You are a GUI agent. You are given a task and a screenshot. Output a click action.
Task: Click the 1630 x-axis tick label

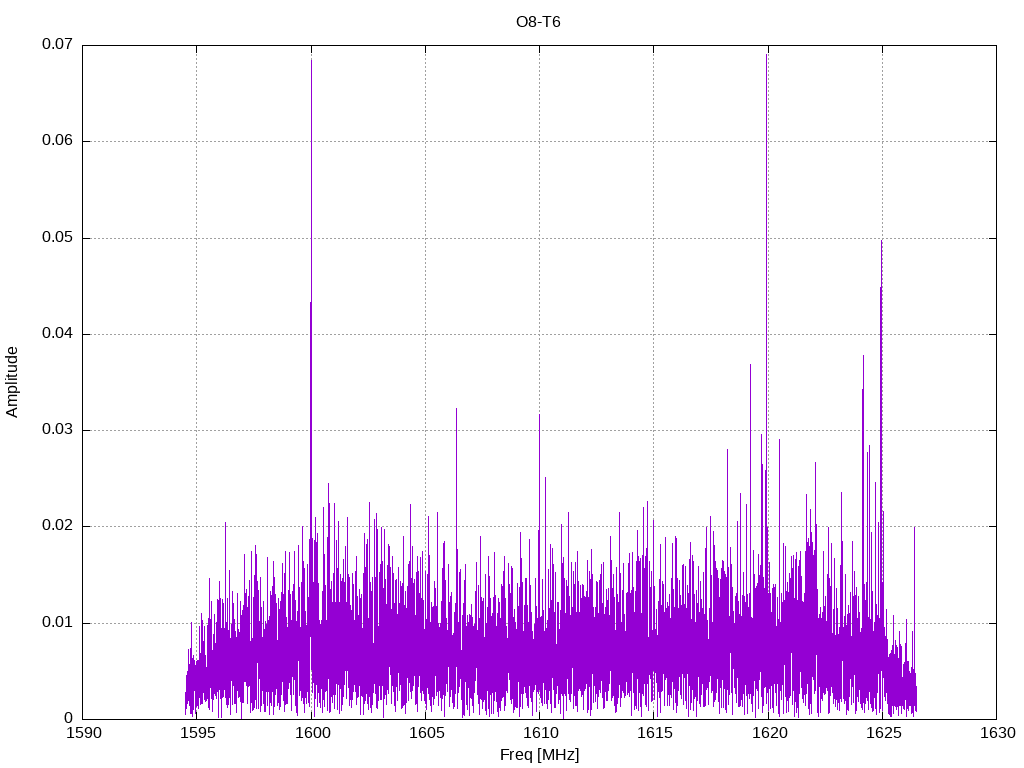[x=997, y=733]
